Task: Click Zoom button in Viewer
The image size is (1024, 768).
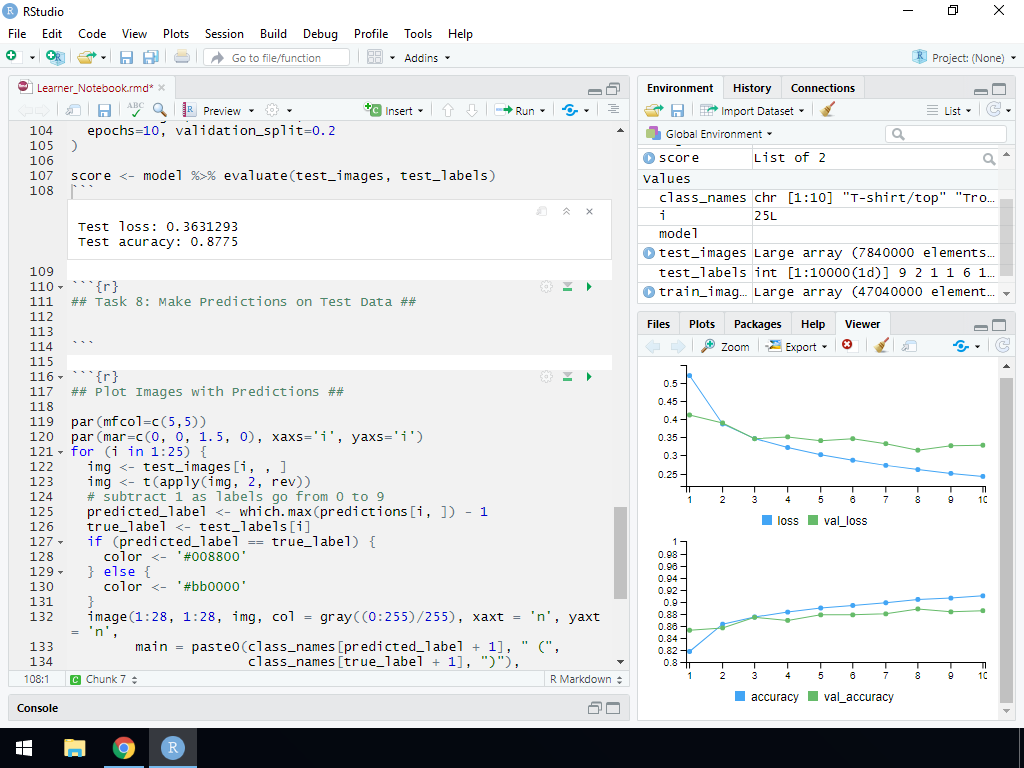Action: 726,346
